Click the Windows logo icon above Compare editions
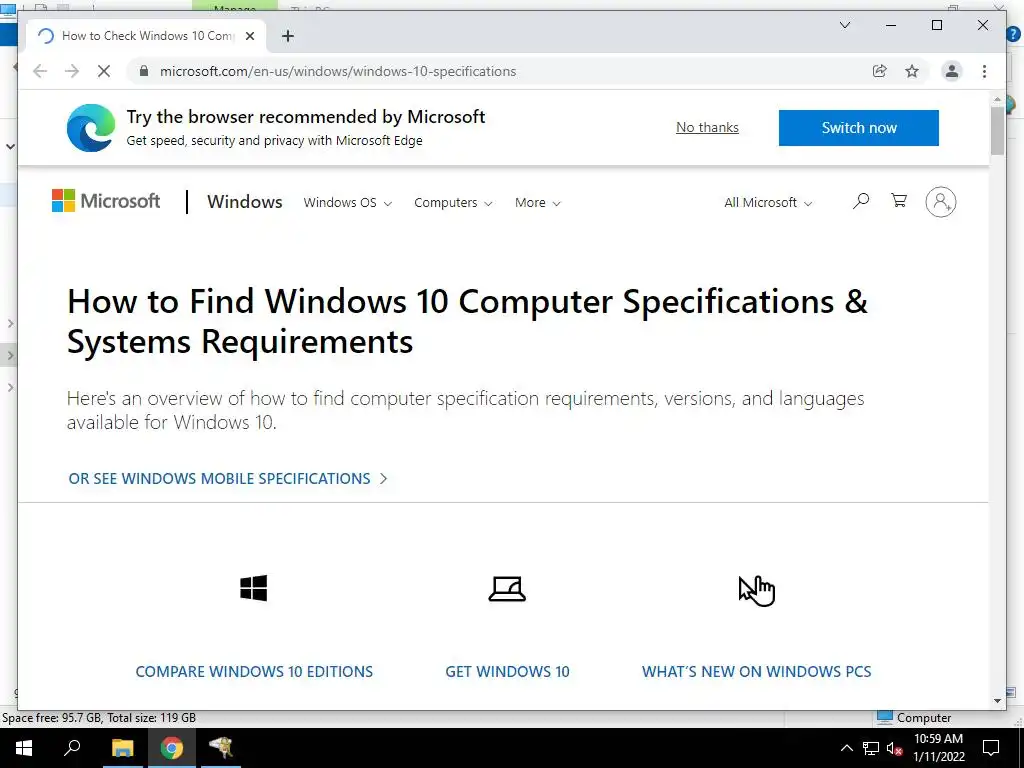The width and height of the screenshot is (1024, 768). click(253, 588)
